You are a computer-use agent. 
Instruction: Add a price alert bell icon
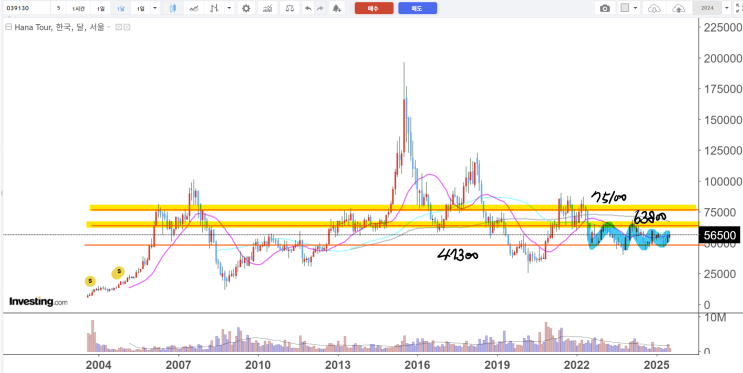tap(336, 9)
